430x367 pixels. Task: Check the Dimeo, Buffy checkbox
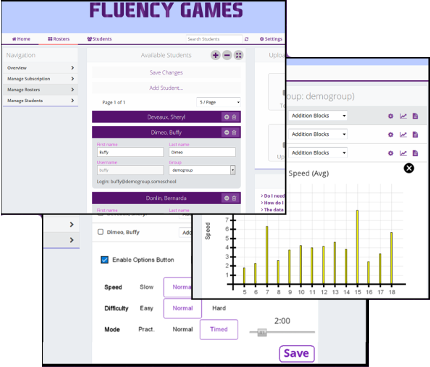(101, 232)
